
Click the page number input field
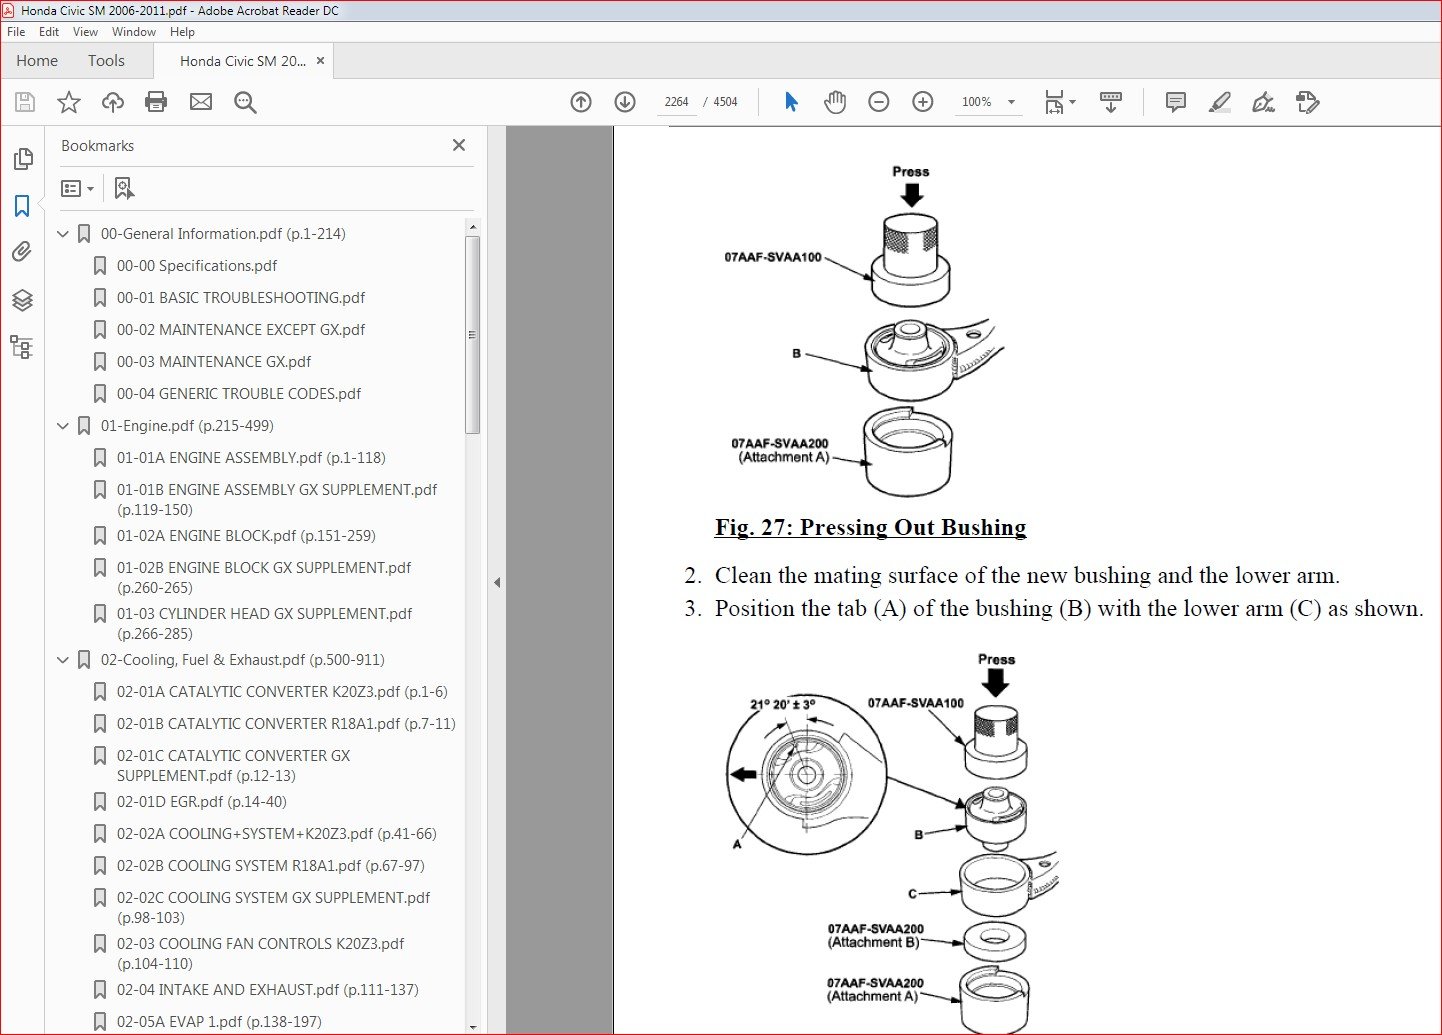point(677,102)
